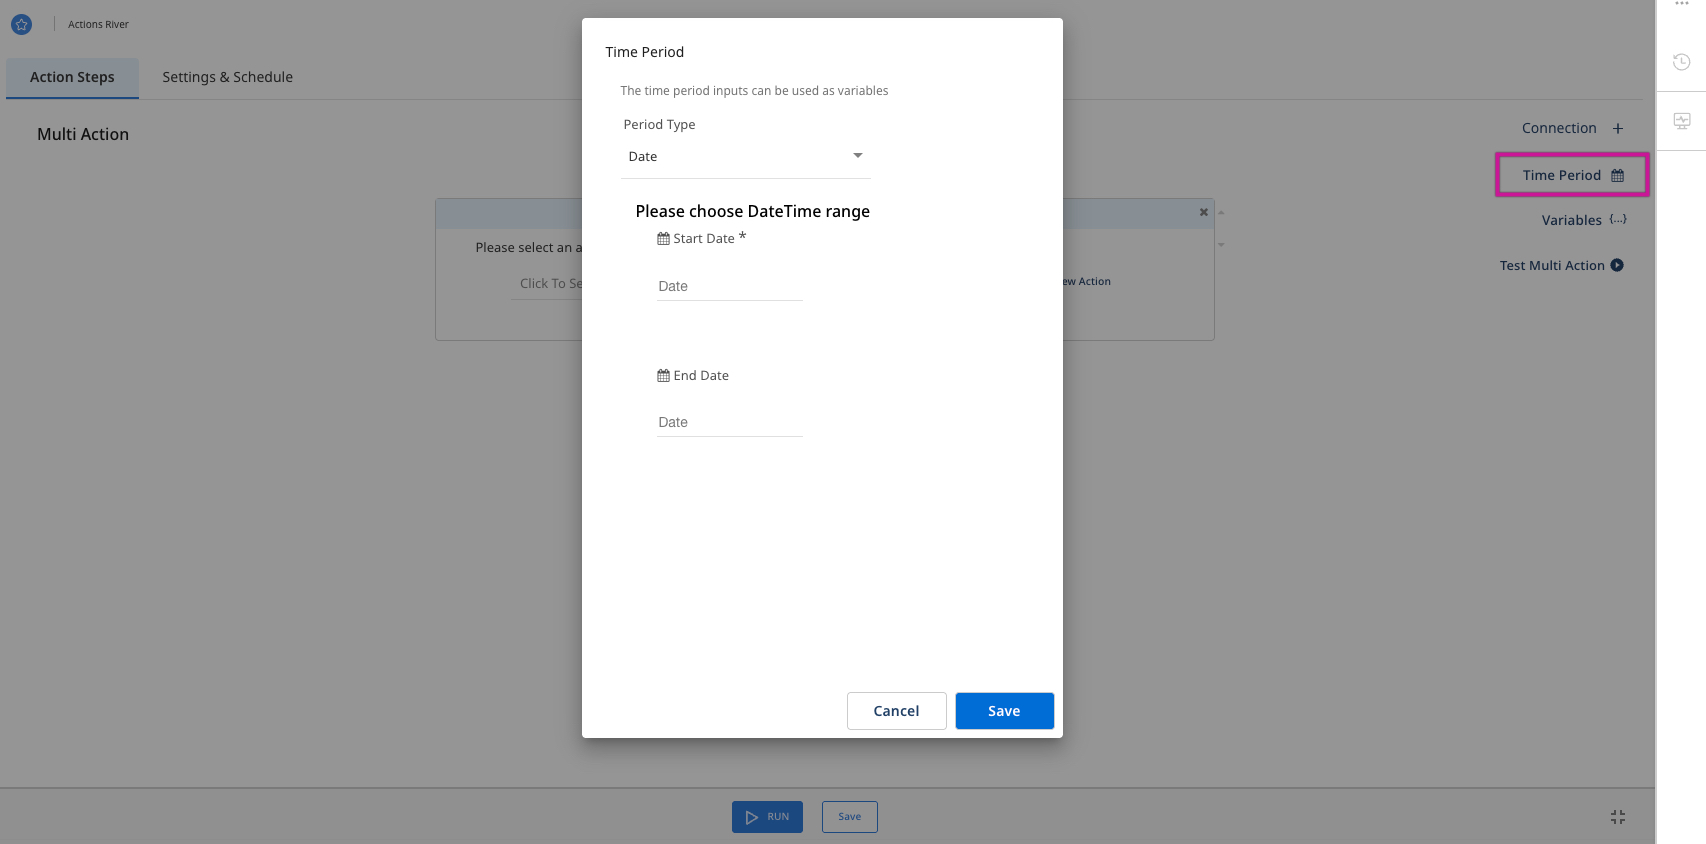Click the curly braces icon beside Variables

1617,220
